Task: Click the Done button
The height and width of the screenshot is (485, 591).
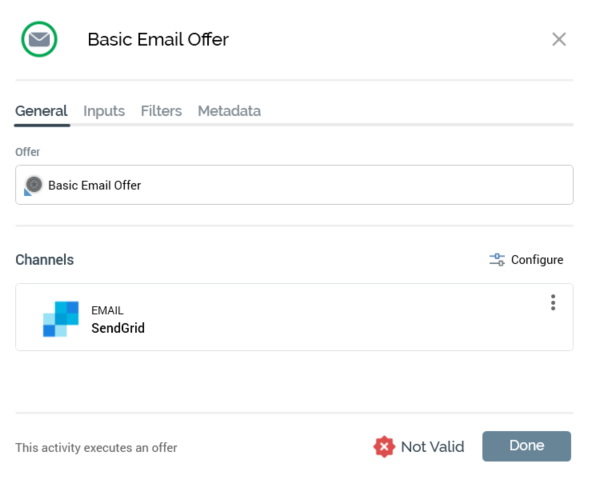Action: tap(527, 446)
